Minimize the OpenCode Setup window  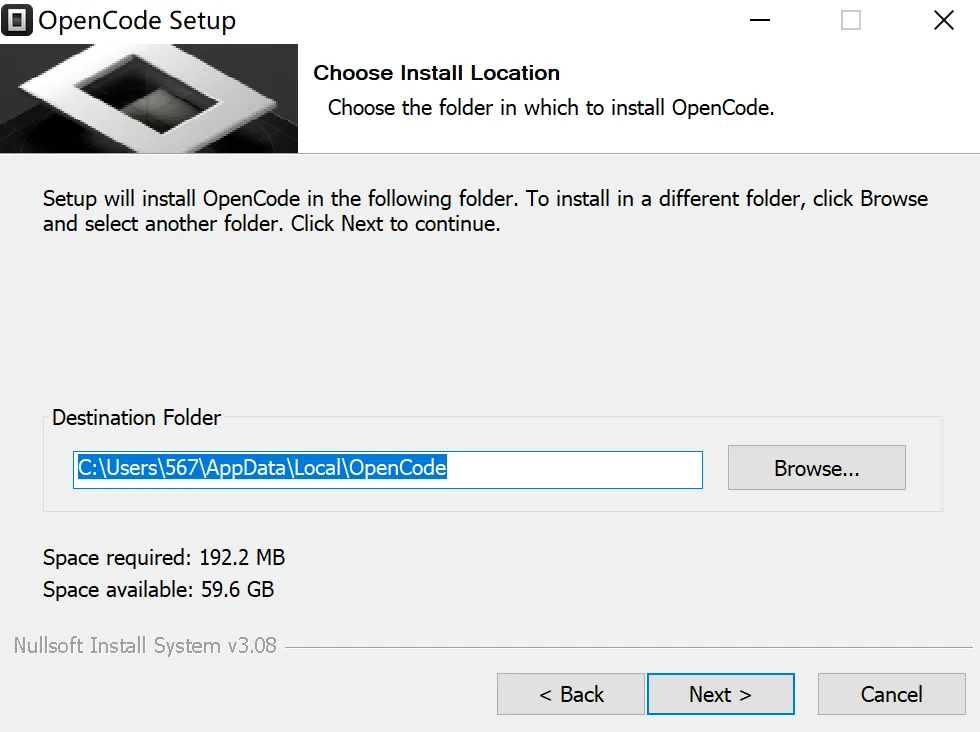(x=758, y=20)
